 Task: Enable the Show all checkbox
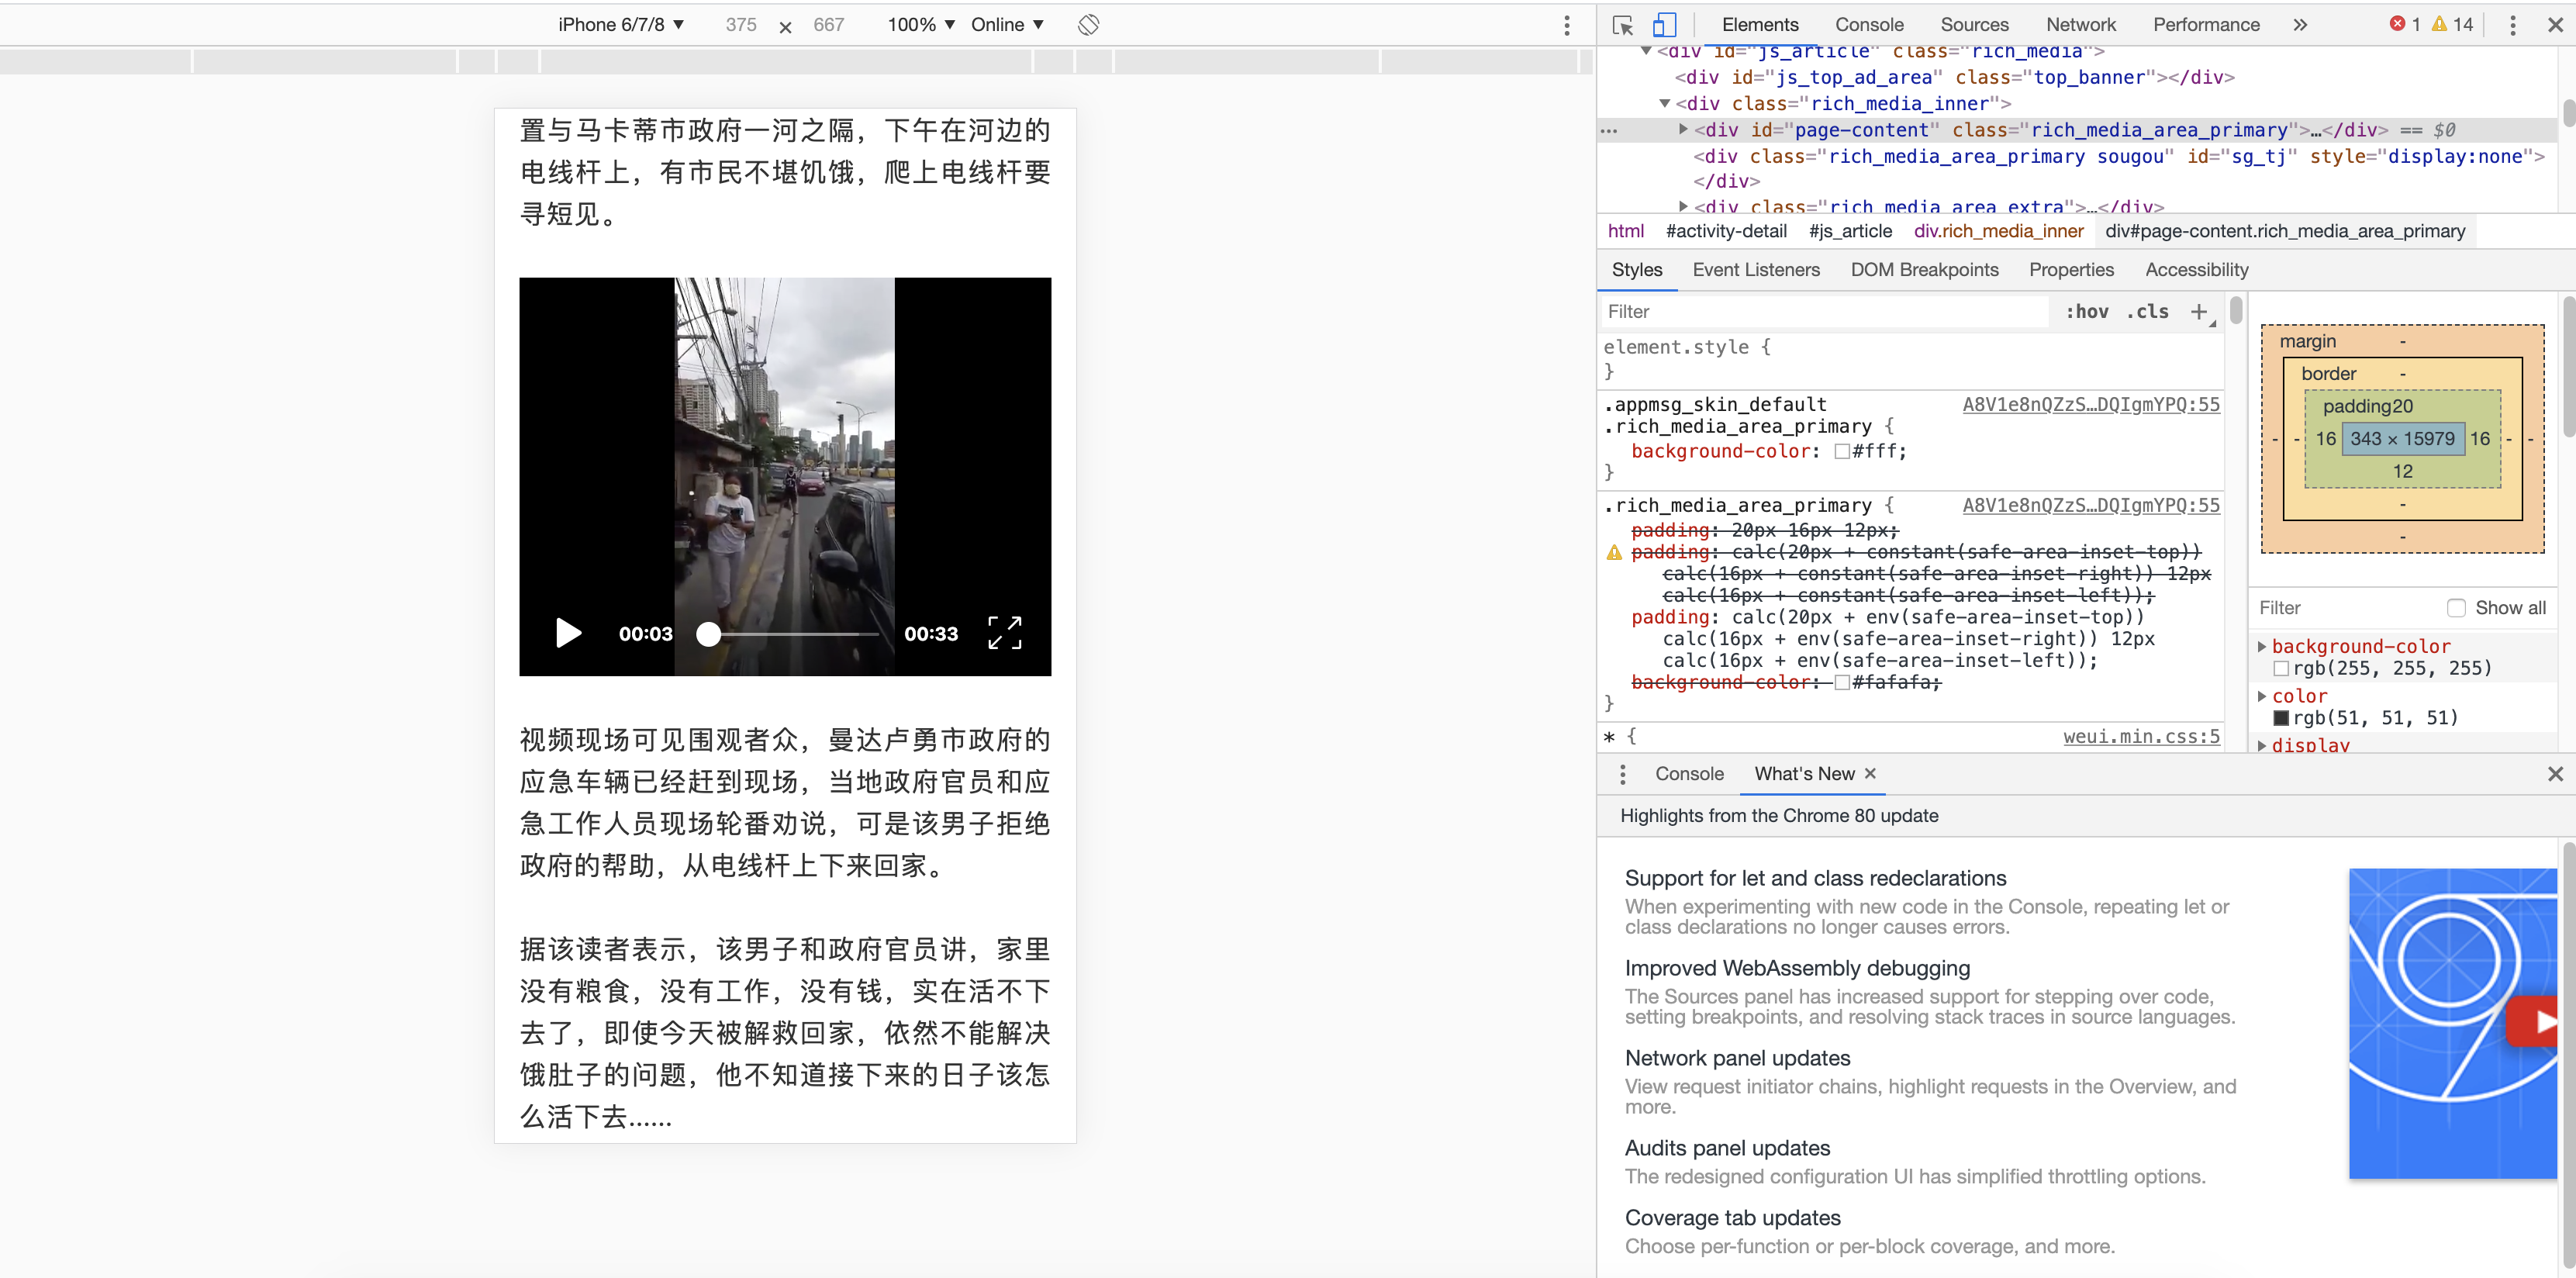[x=2456, y=608]
